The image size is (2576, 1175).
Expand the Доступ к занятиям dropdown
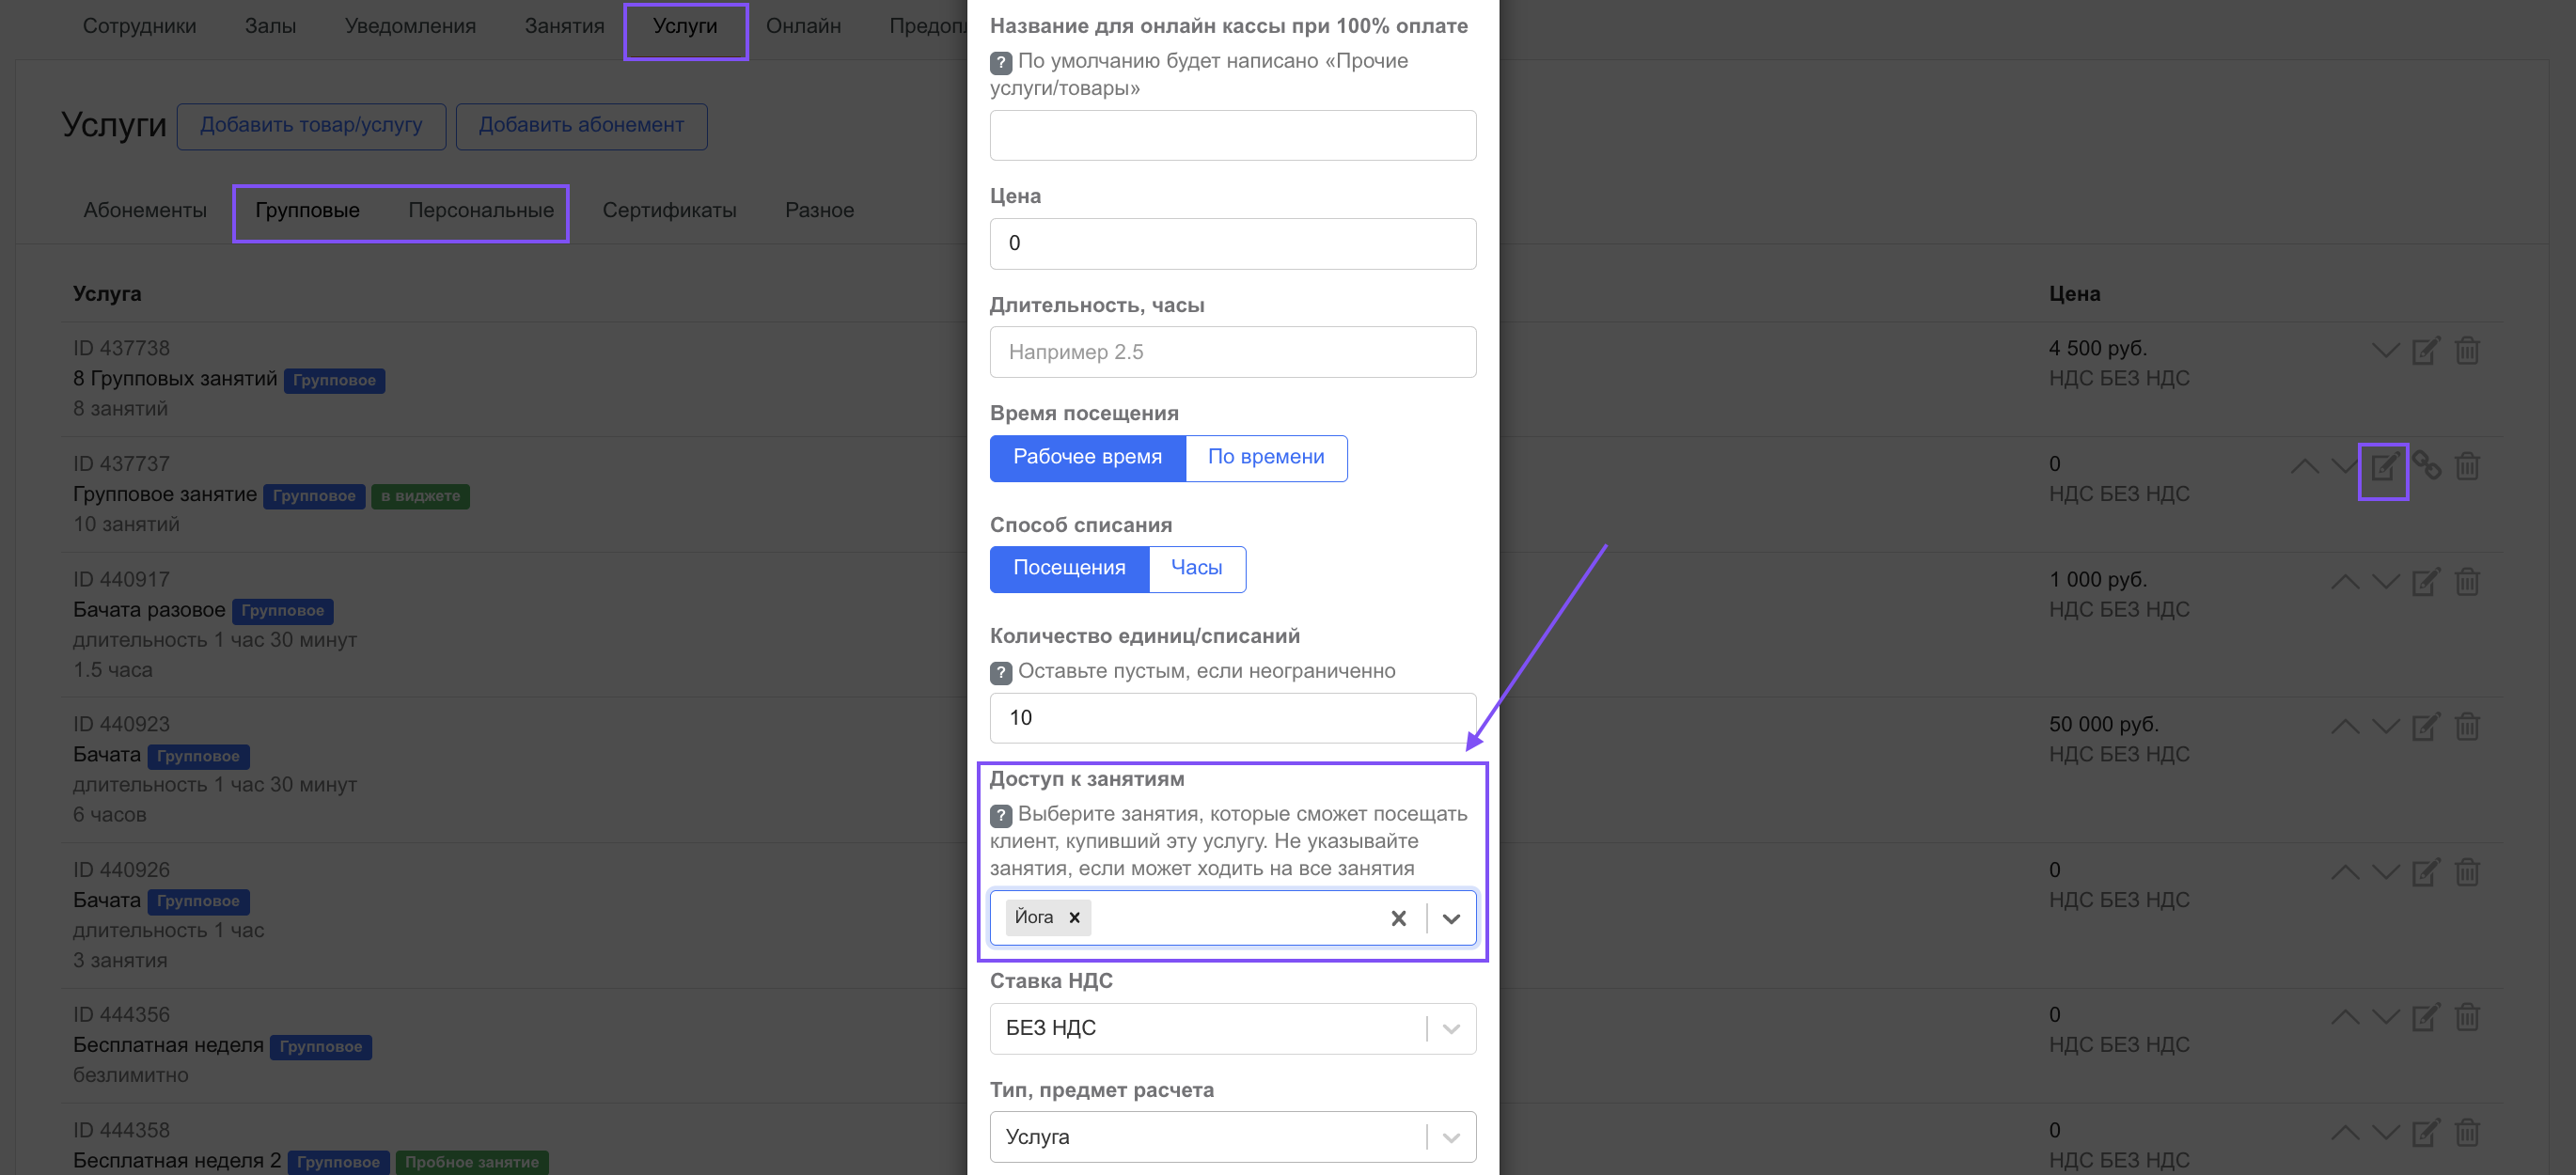click(x=1451, y=918)
